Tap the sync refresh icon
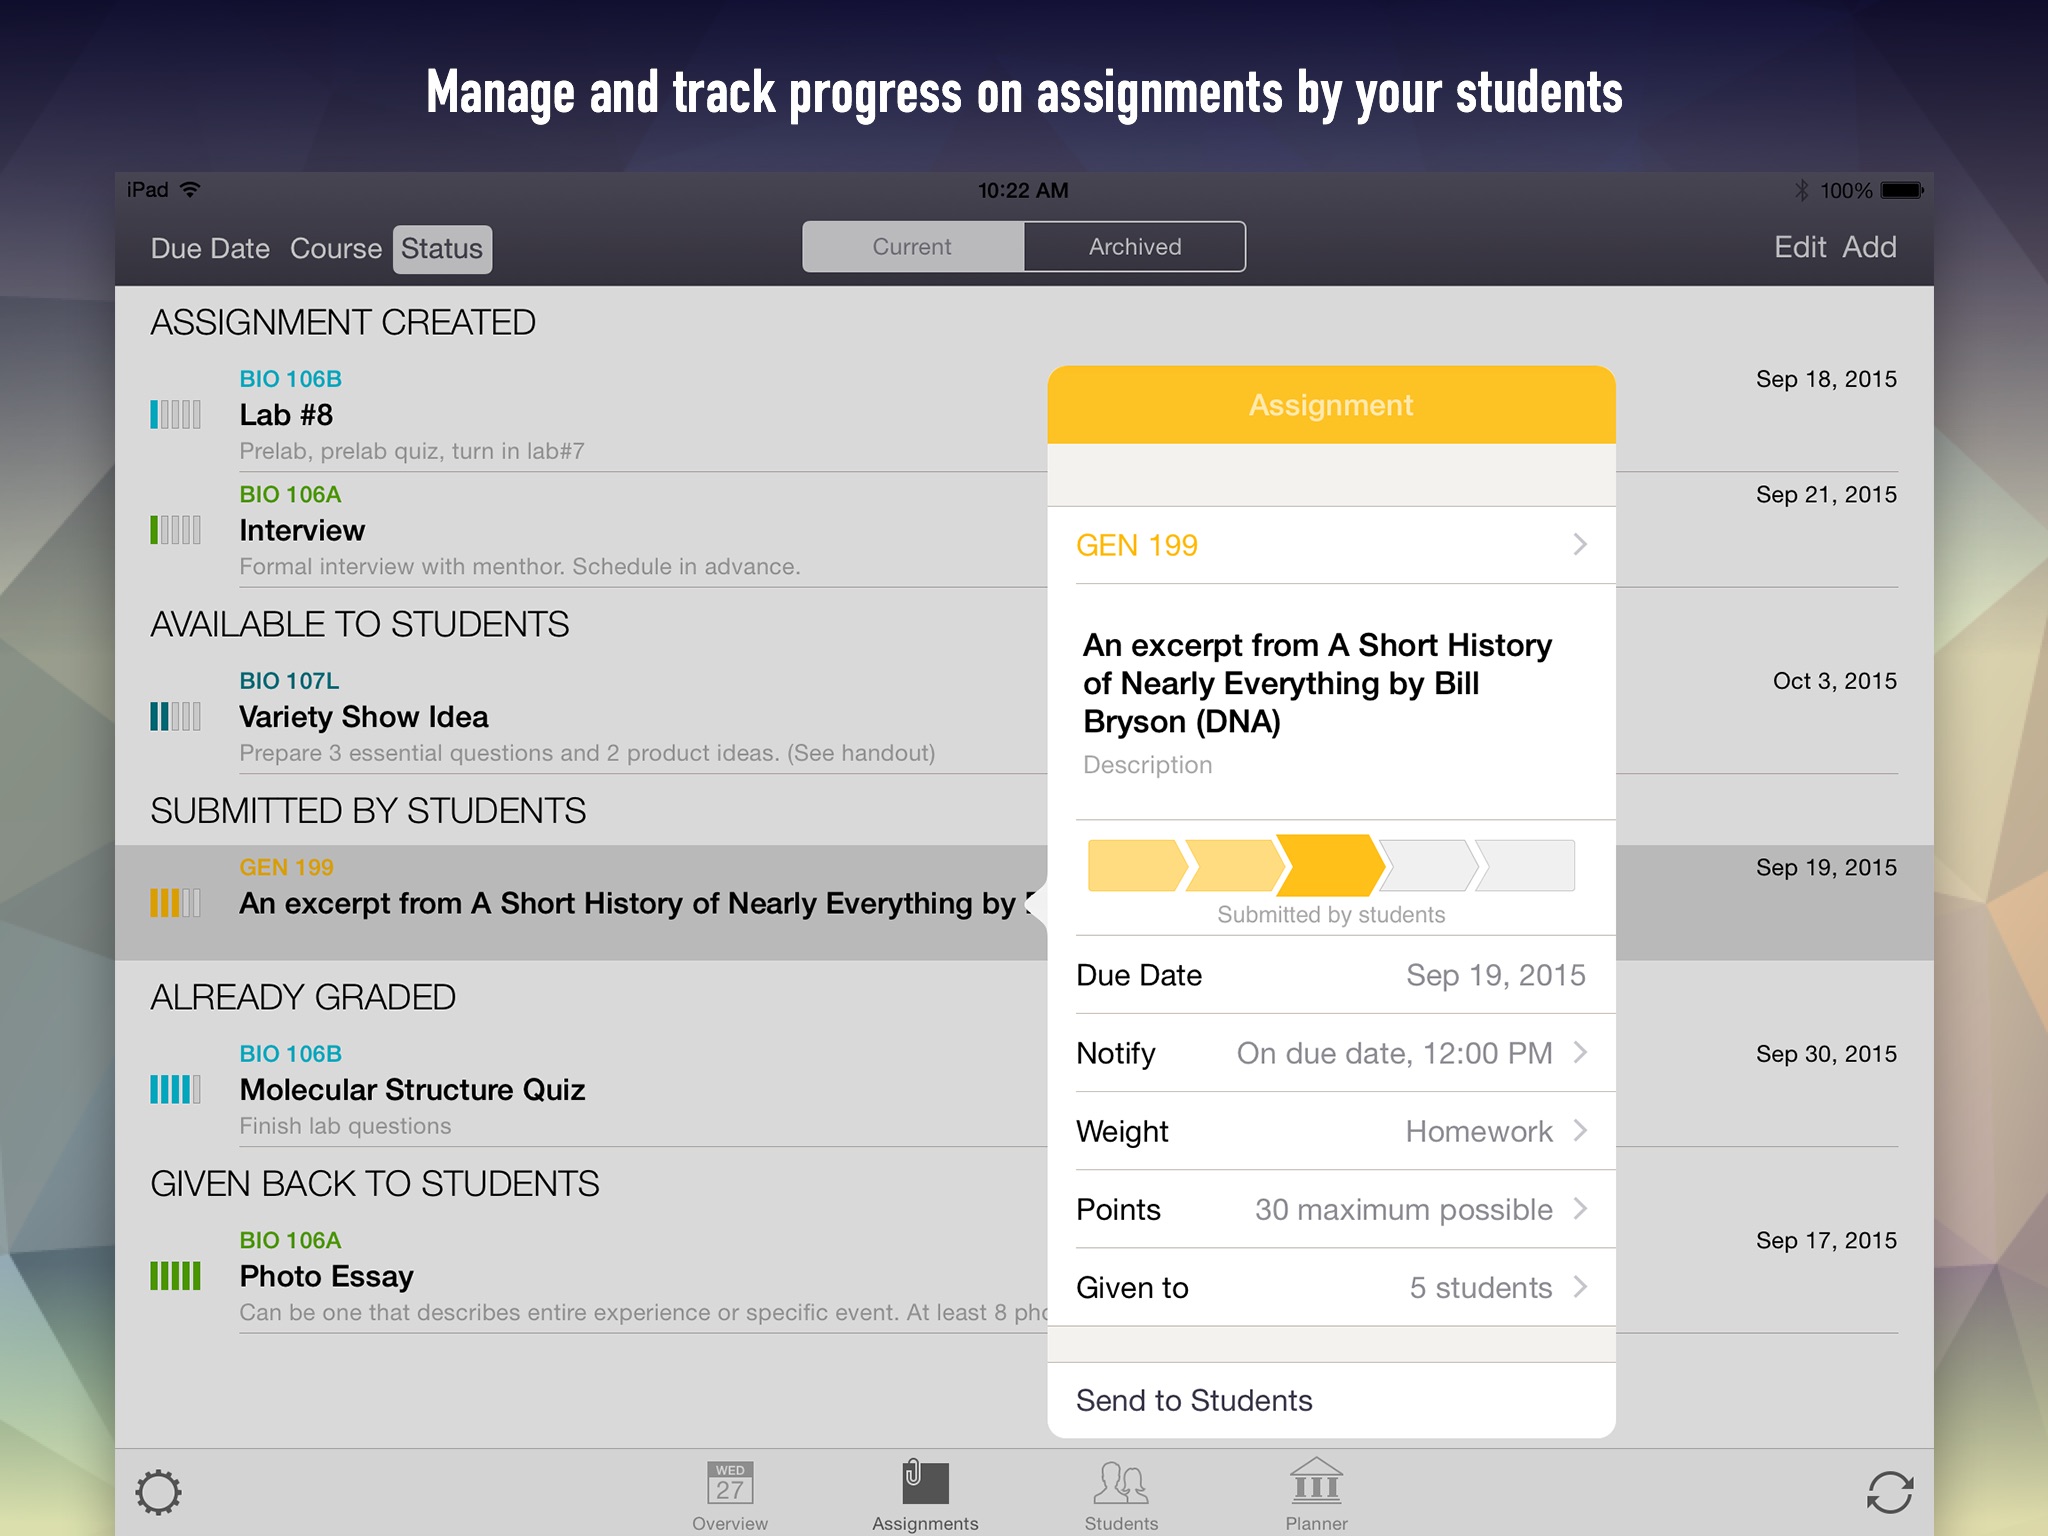Image resolution: width=2048 pixels, height=1536 pixels. click(1889, 1492)
